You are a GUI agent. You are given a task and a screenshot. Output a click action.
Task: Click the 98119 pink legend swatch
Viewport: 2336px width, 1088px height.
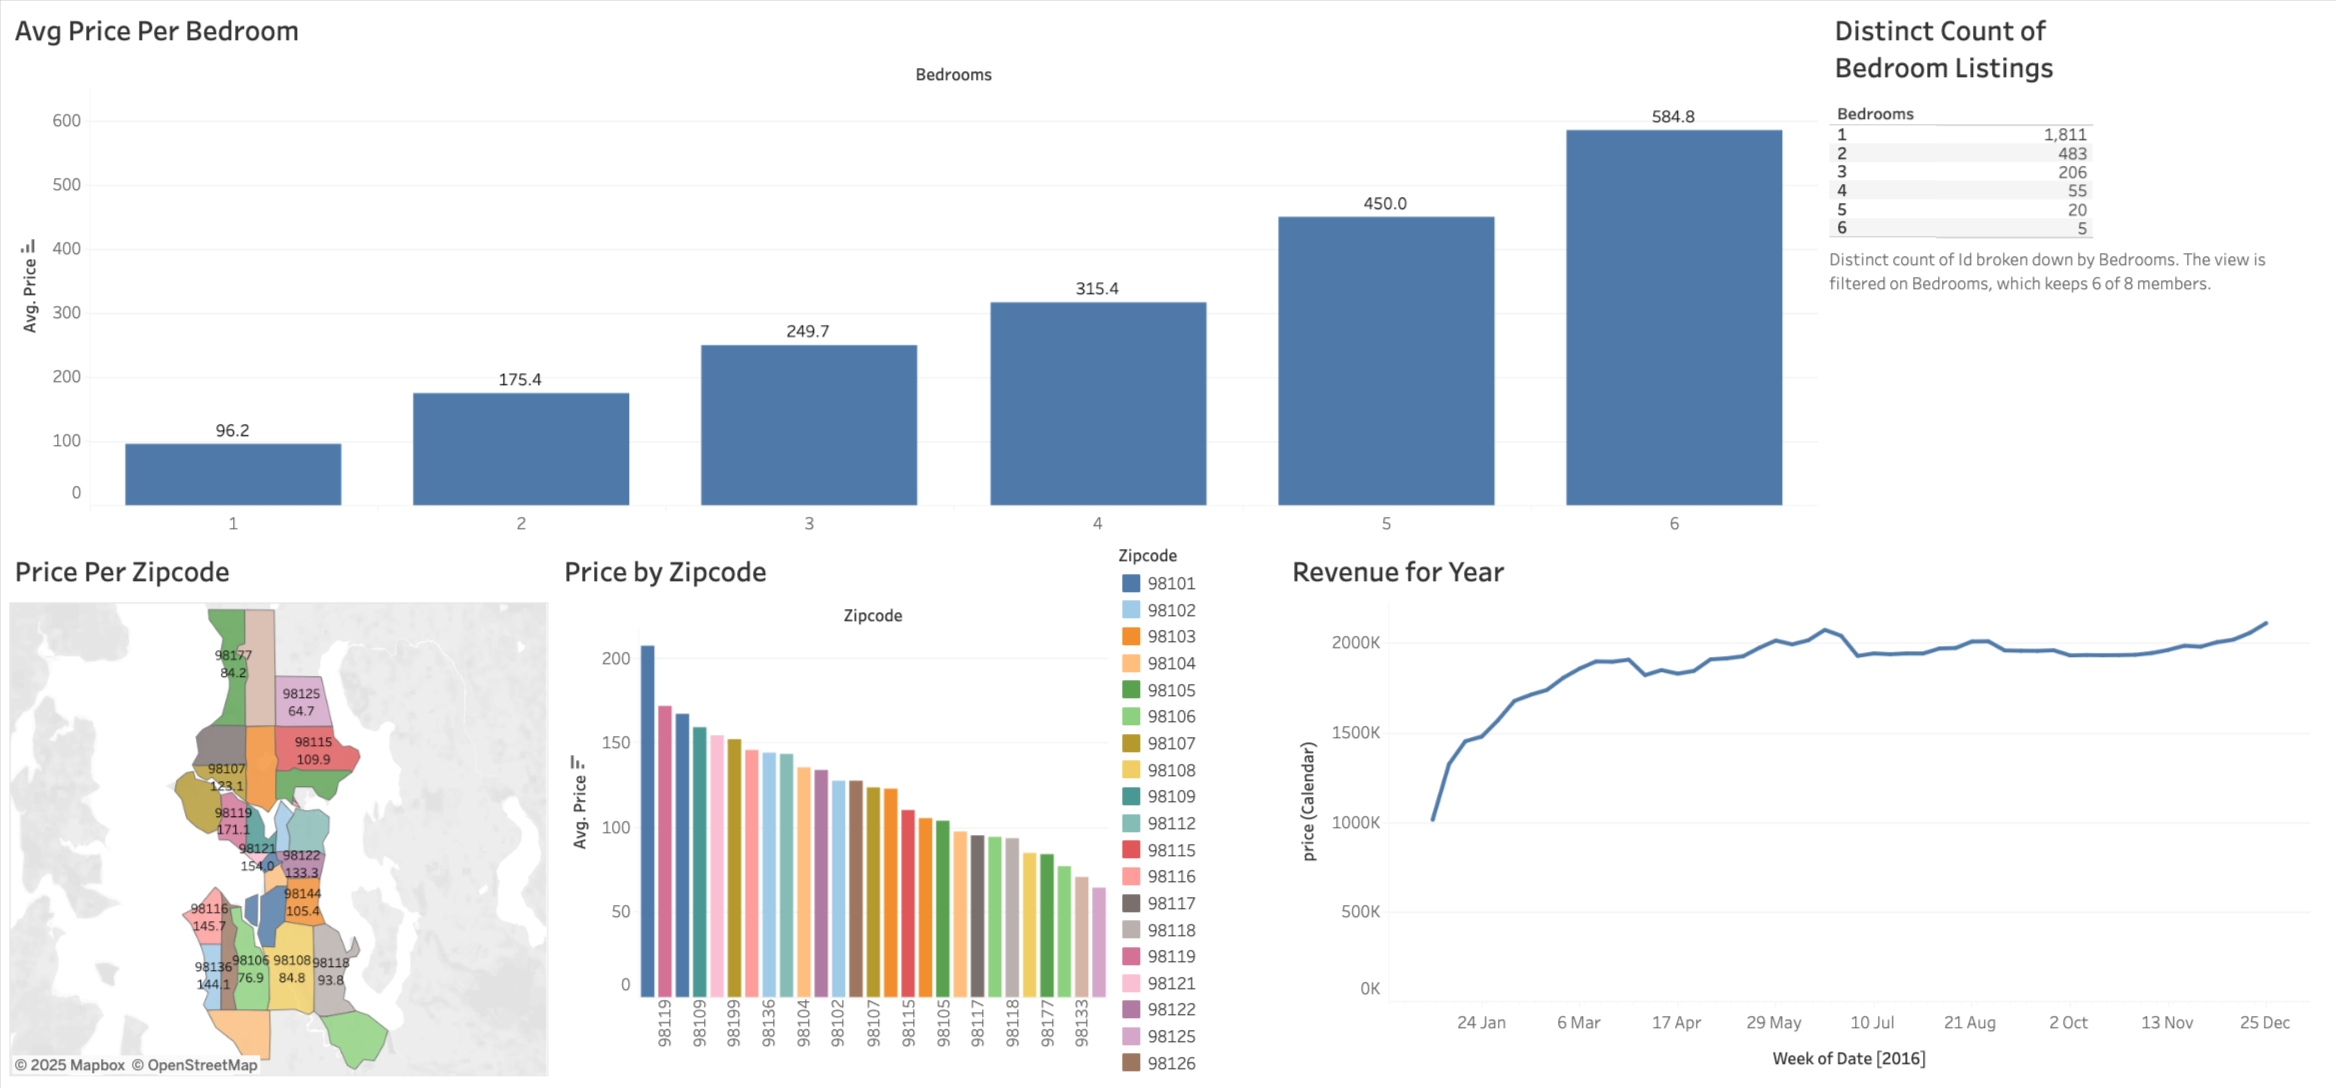pos(1131,956)
